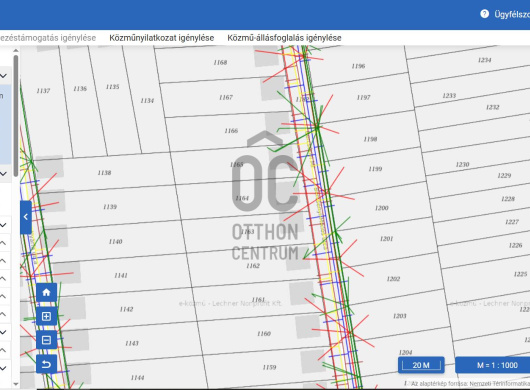This screenshot has height=390, width=530.
Task: Select parcel 1201 on the map
Action: 386,239
